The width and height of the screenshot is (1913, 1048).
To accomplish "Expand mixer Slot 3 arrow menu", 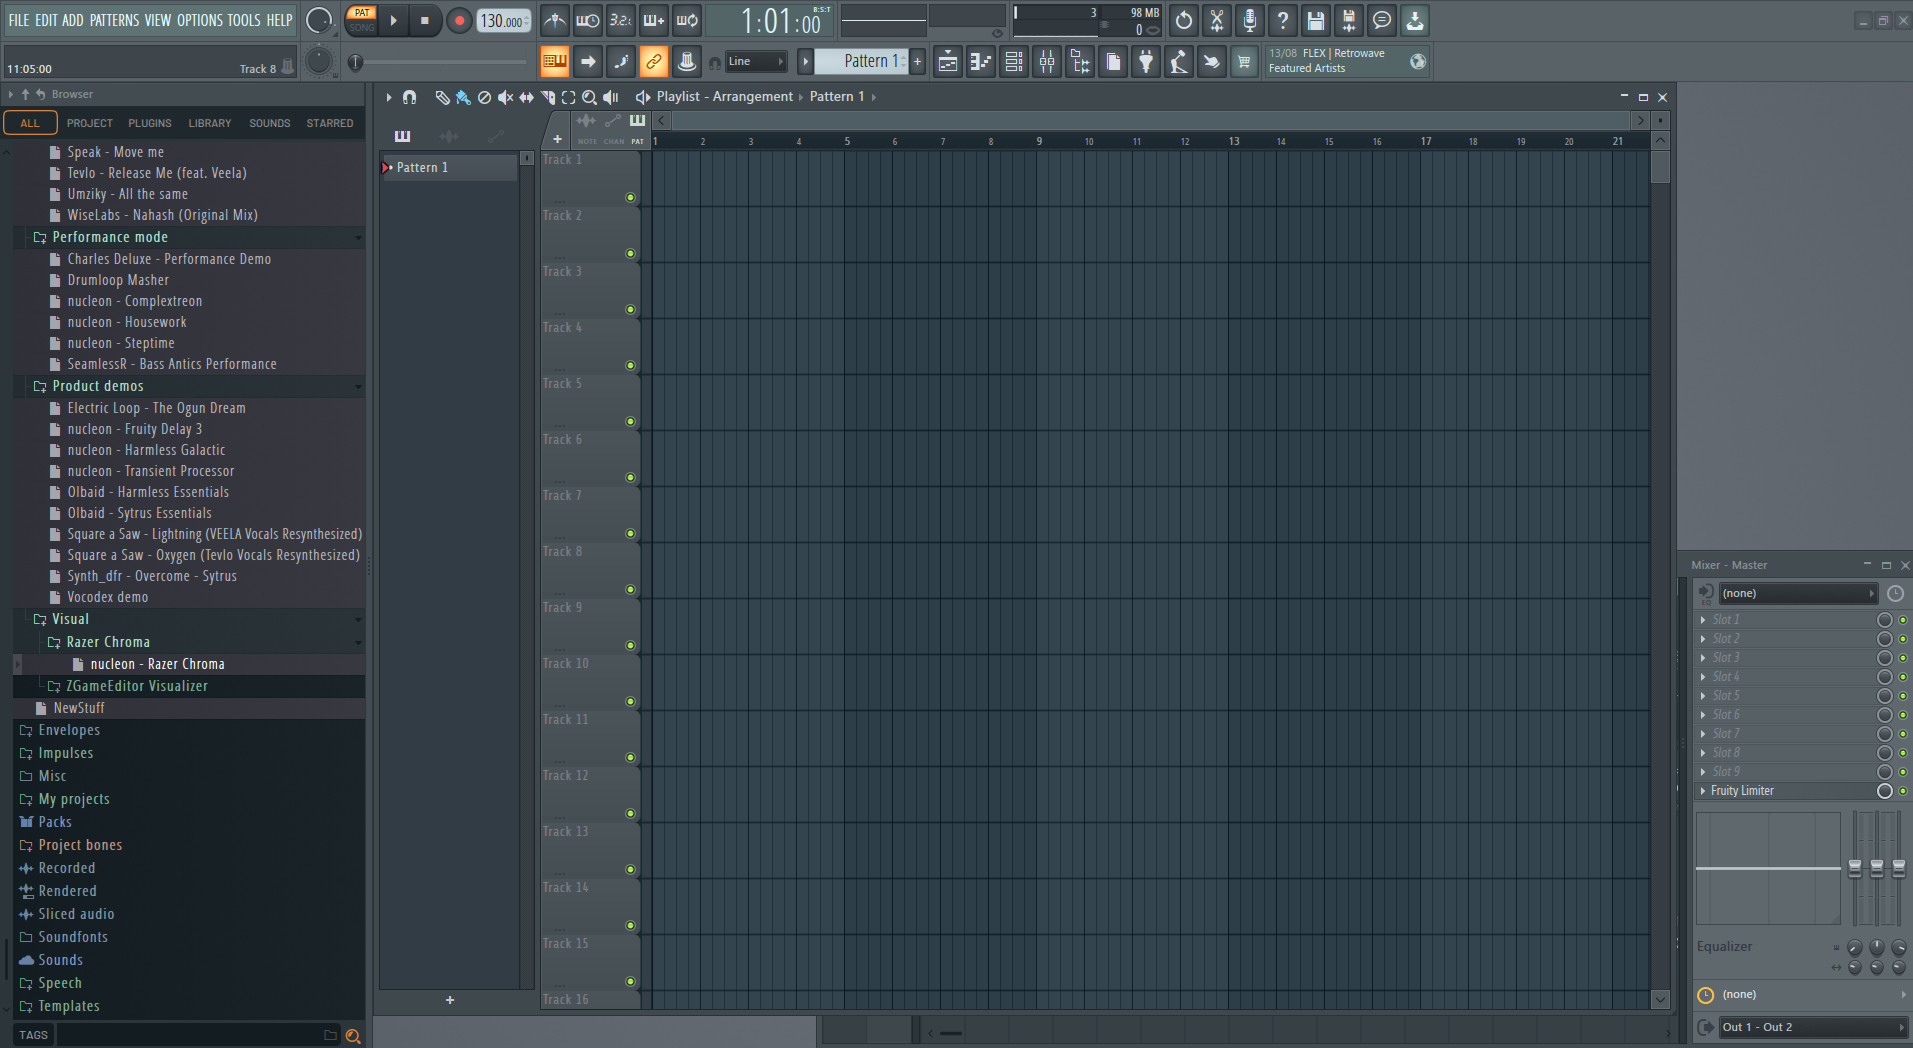I will [x=1703, y=658].
